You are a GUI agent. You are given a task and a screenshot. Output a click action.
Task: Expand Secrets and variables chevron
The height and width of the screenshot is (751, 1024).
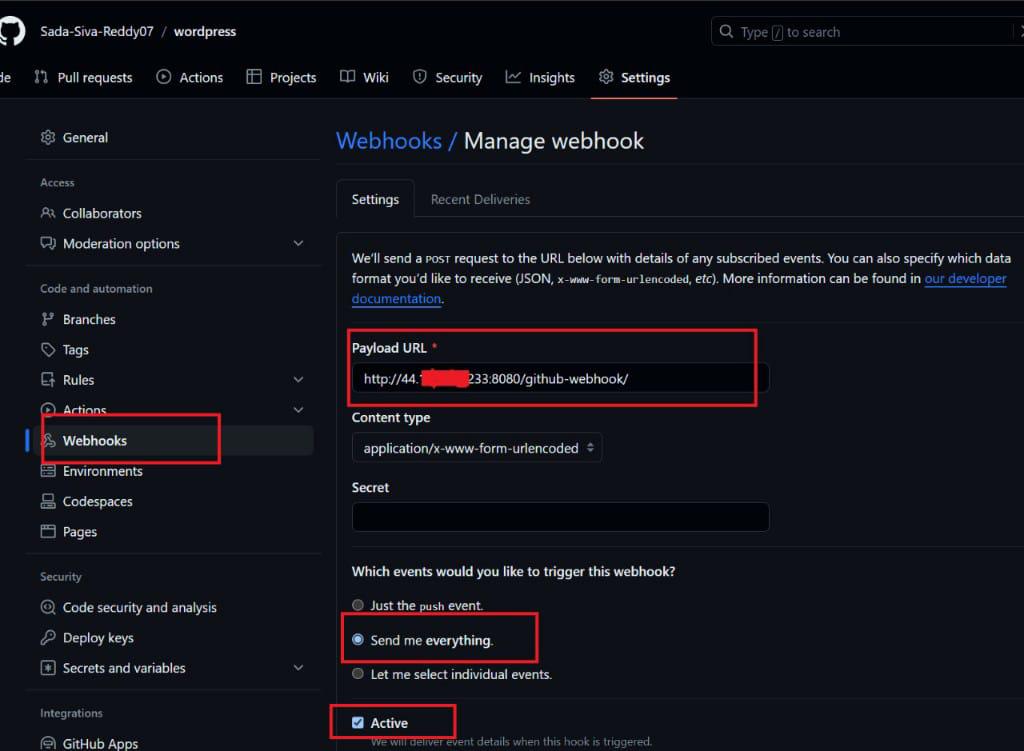pyautogui.click(x=298, y=667)
